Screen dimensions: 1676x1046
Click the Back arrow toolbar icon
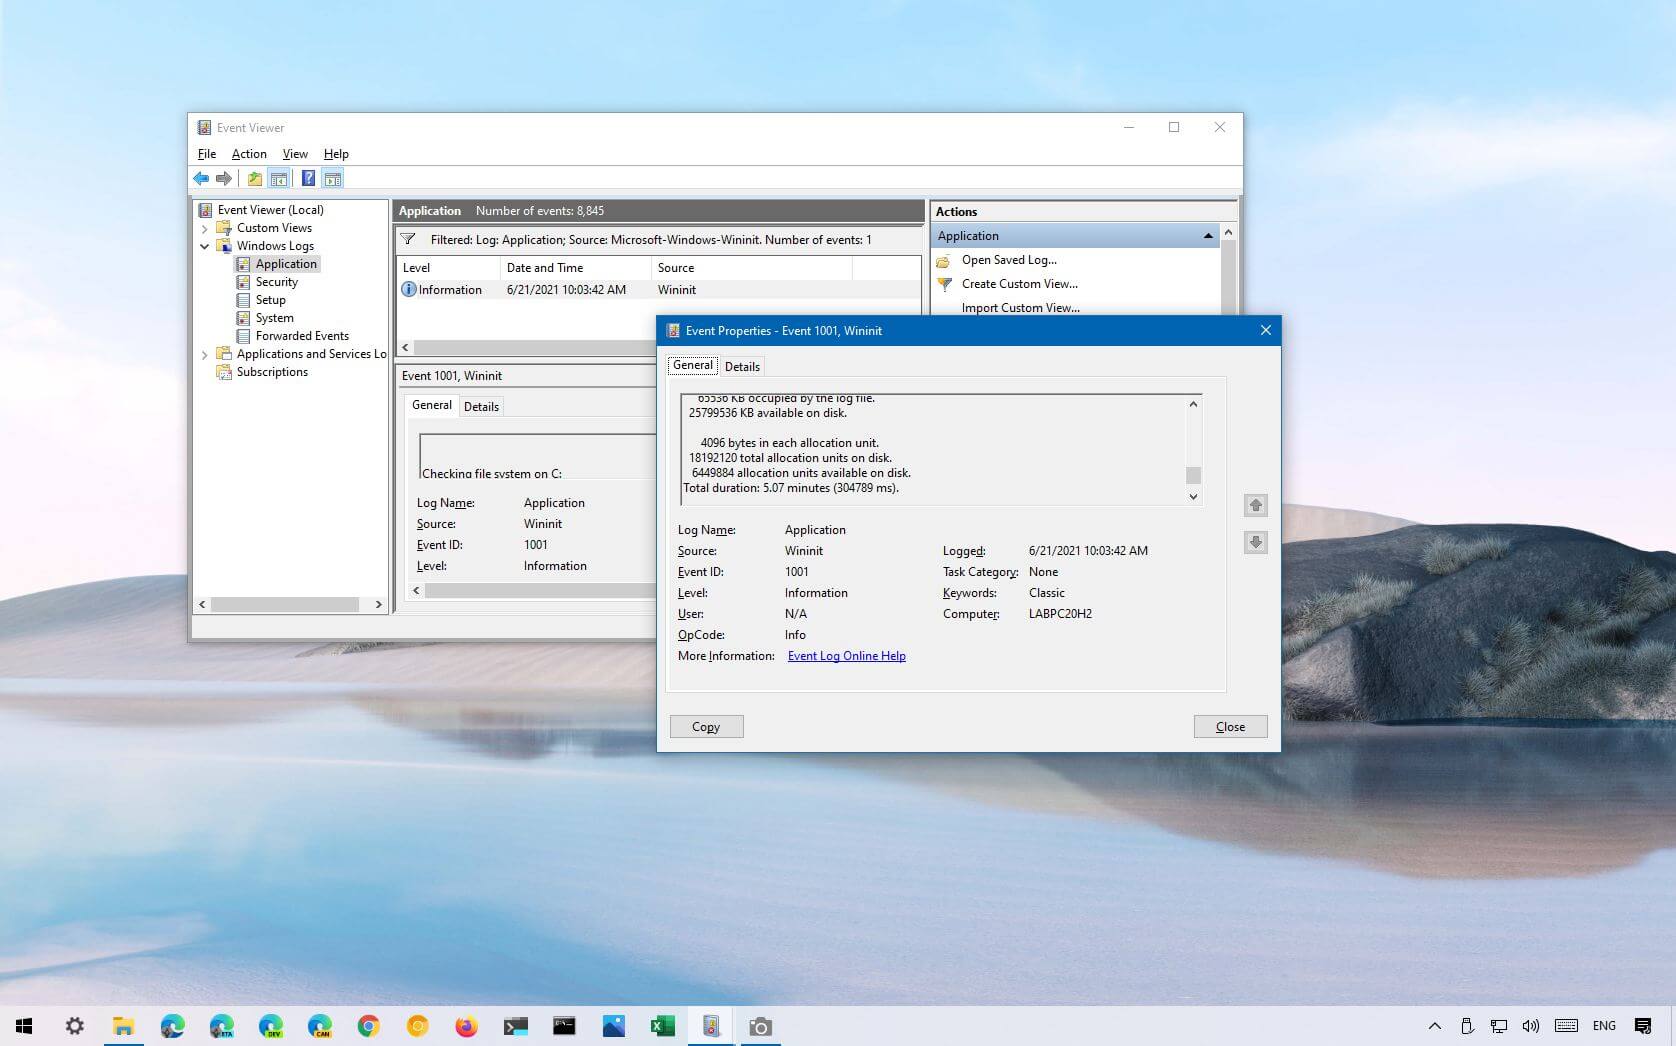[x=201, y=179]
